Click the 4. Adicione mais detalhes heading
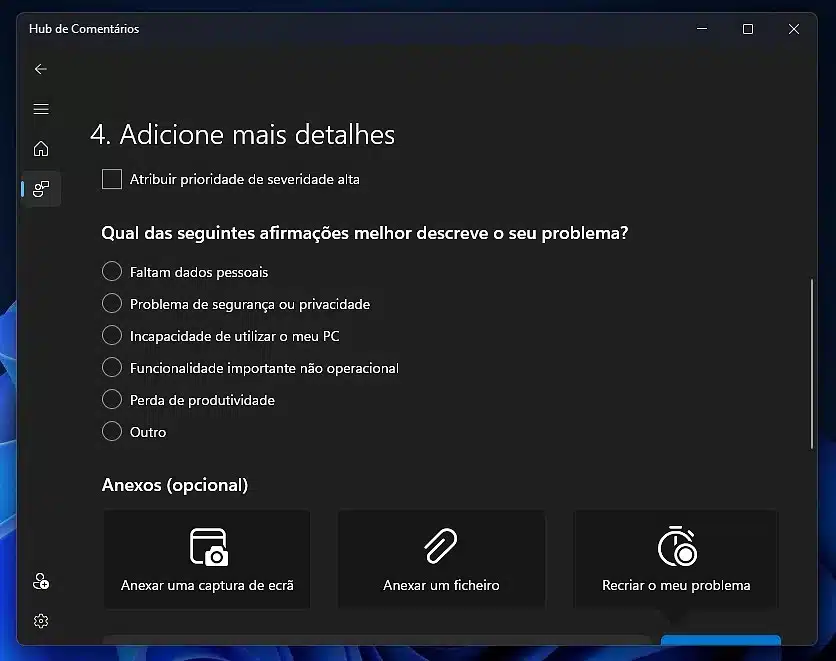 (x=243, y=134)
